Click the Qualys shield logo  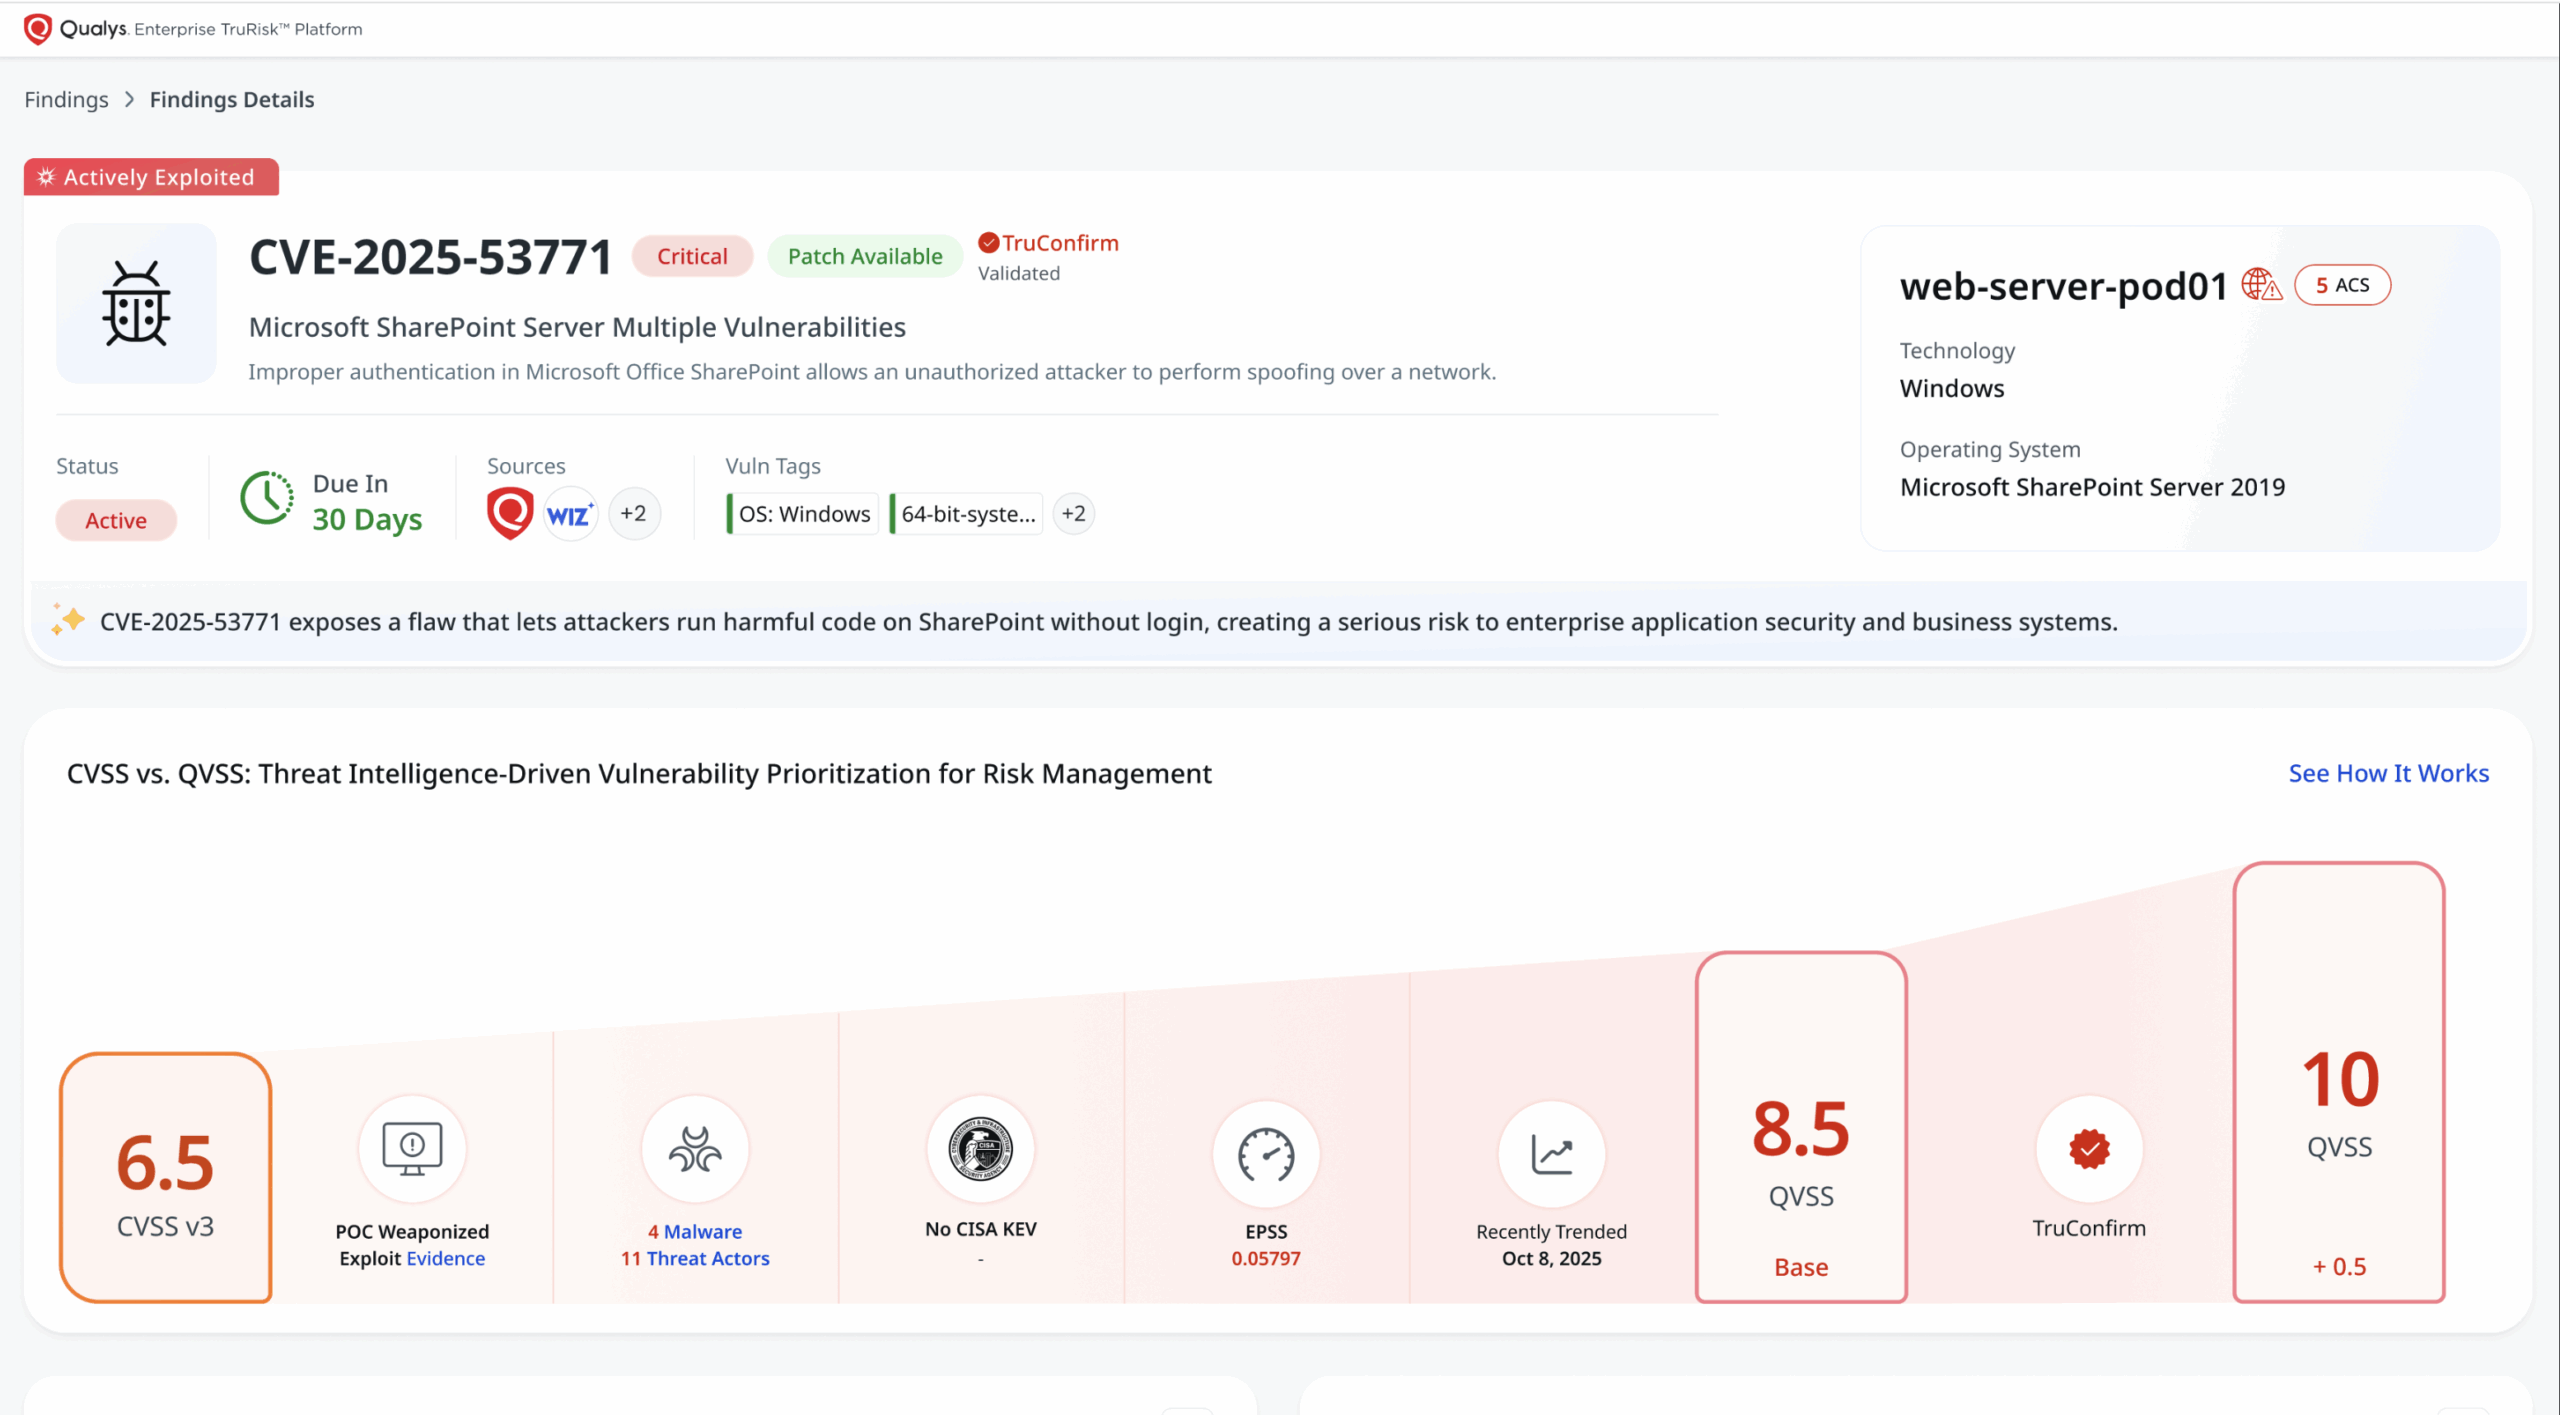click(x=37, y=29)
